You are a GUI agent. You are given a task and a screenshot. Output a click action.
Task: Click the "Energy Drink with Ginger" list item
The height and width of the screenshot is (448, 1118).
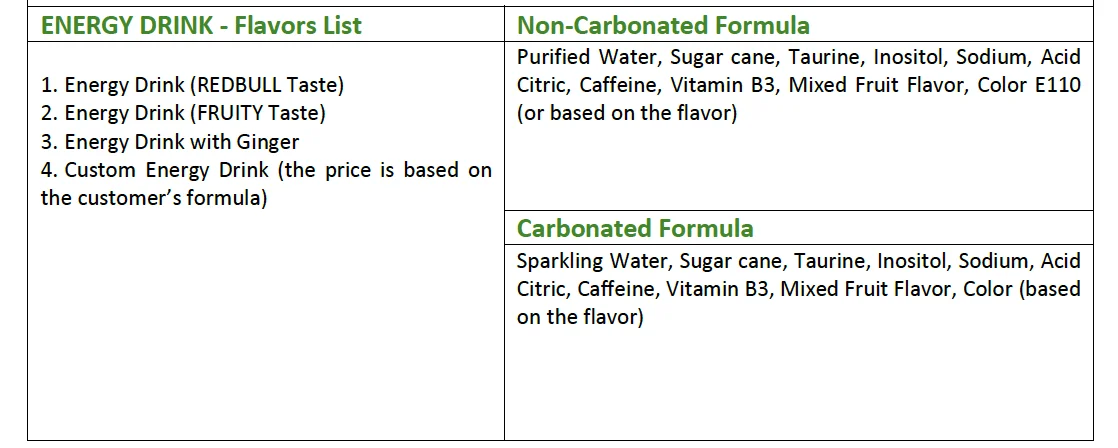[170, 142]
